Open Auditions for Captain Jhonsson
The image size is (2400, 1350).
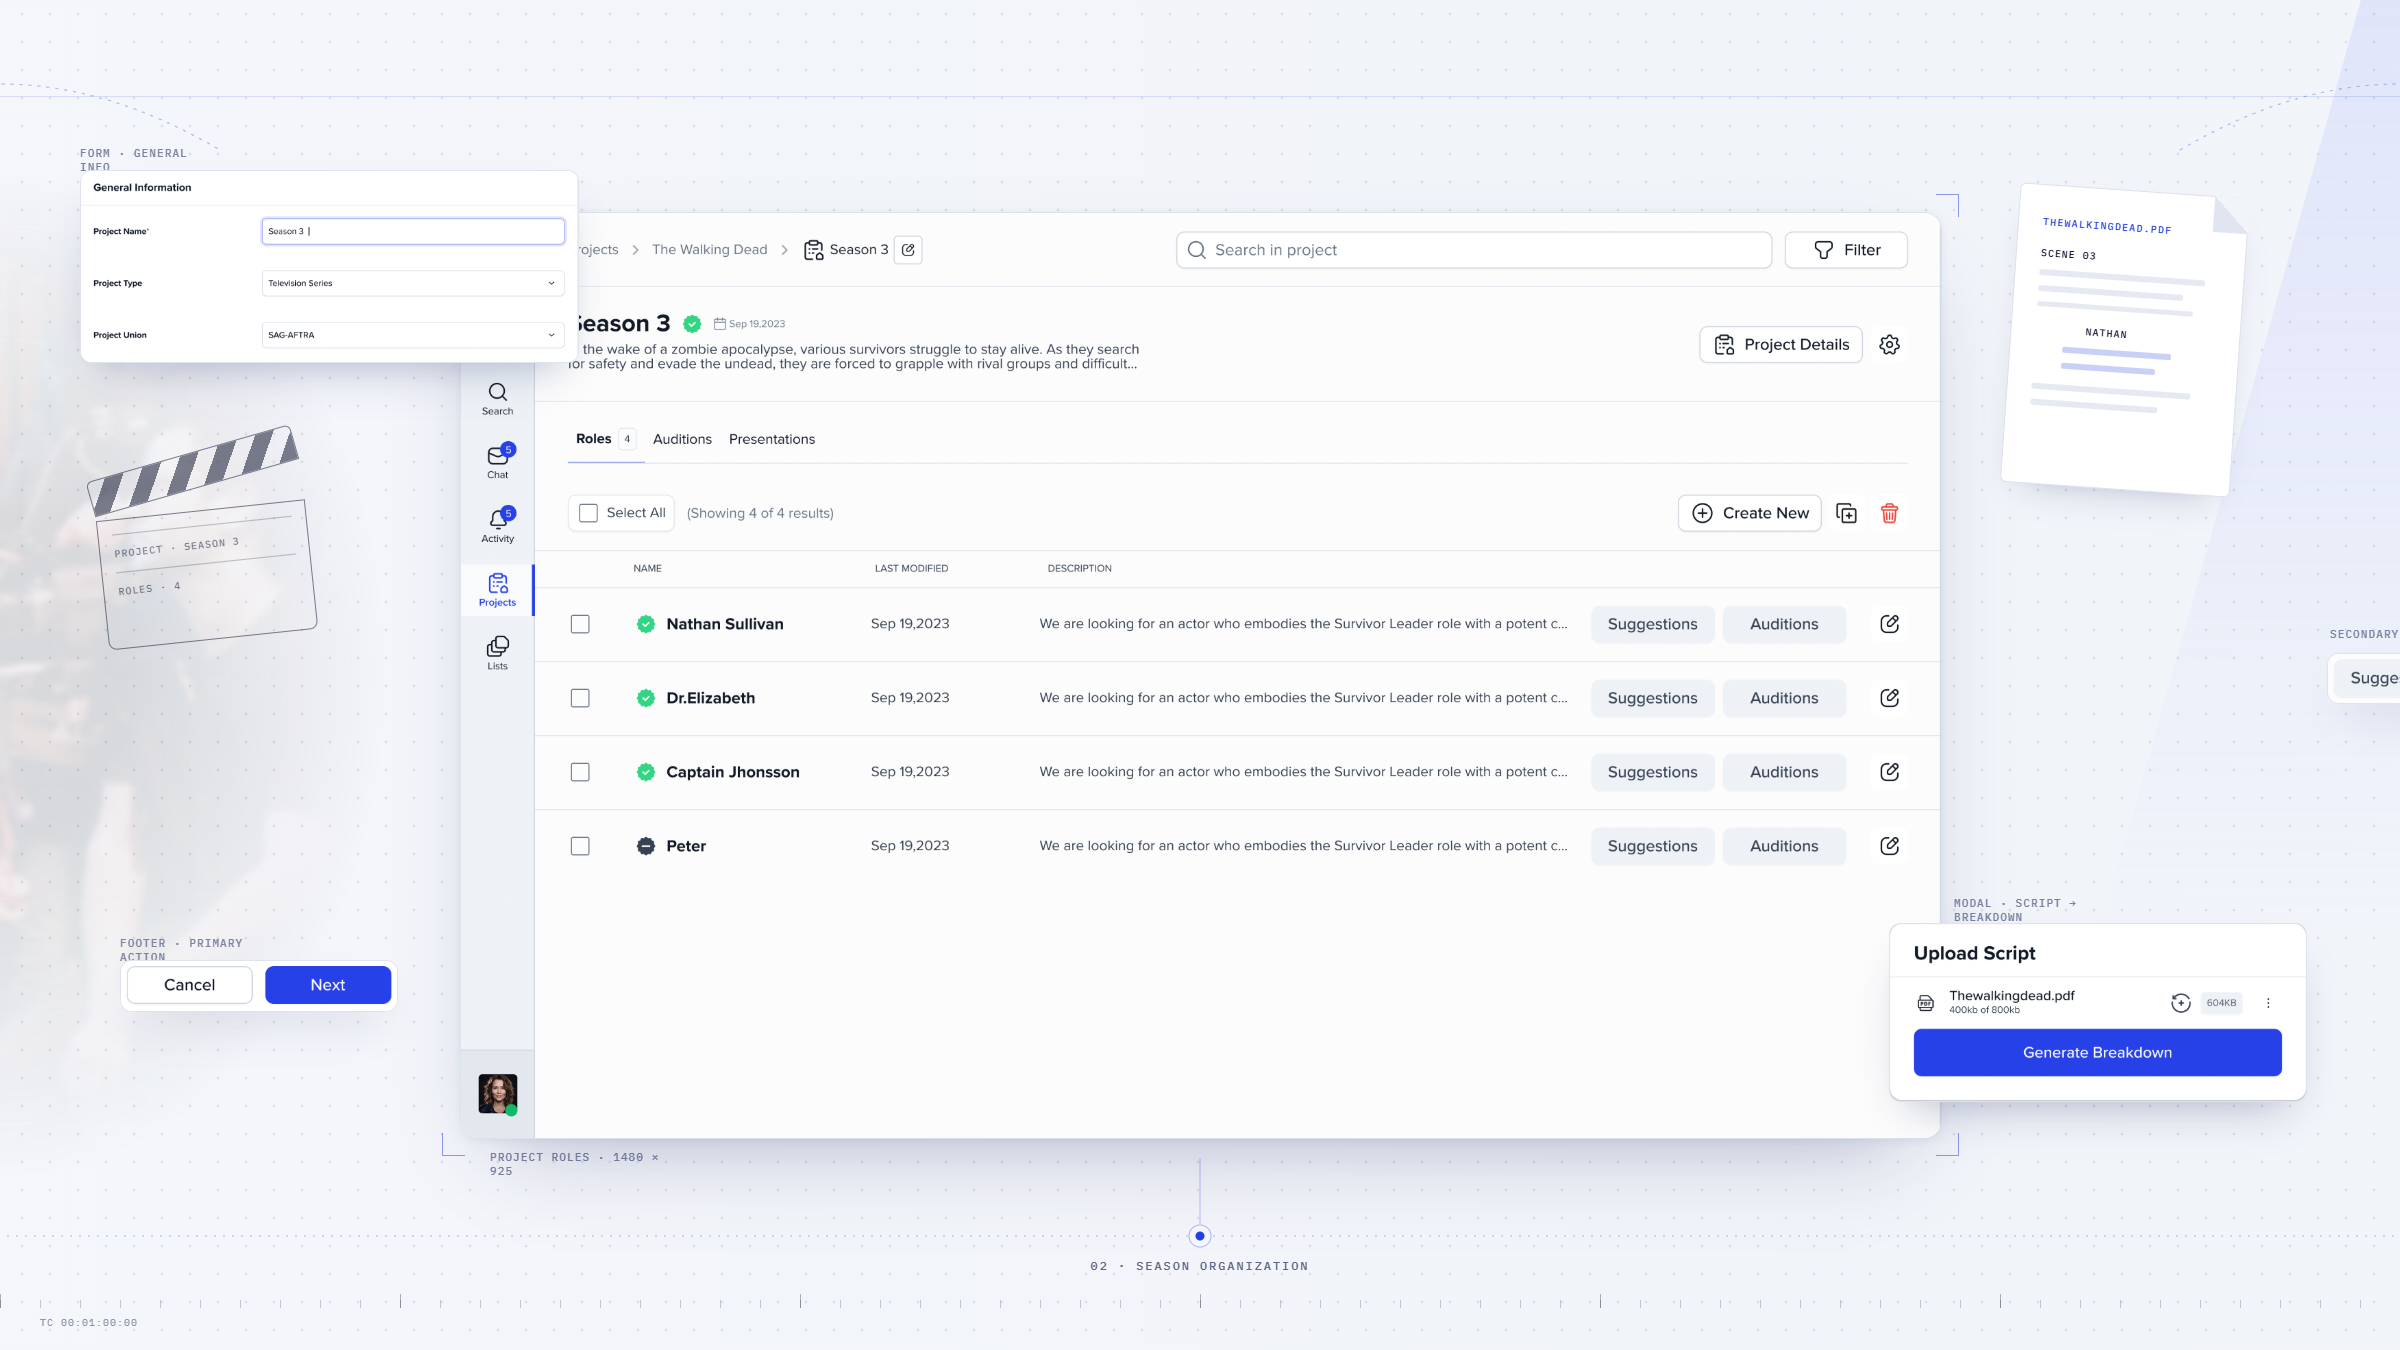point(1784,772)
